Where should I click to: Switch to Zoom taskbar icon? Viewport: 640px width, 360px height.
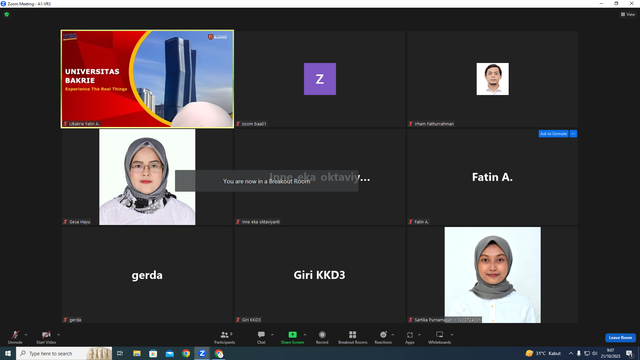[202, 353]
